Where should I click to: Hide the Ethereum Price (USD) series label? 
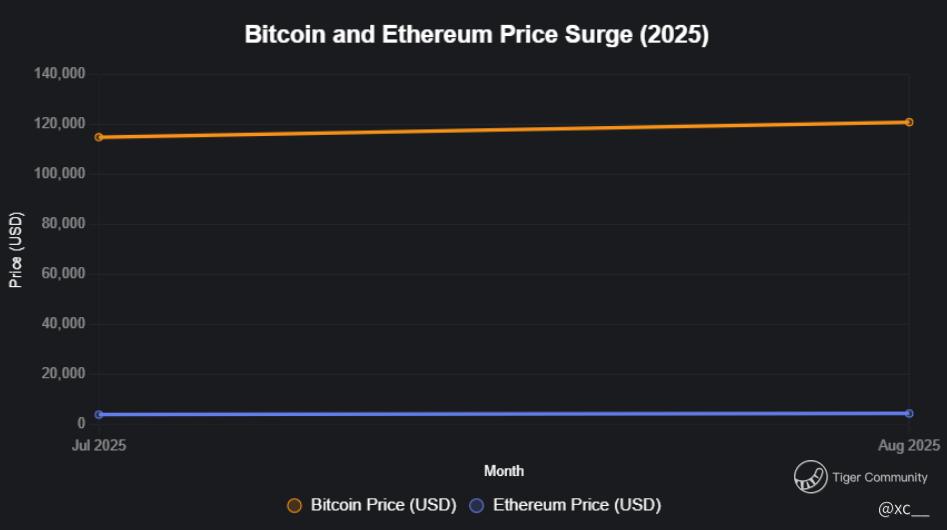coord(576,505)
